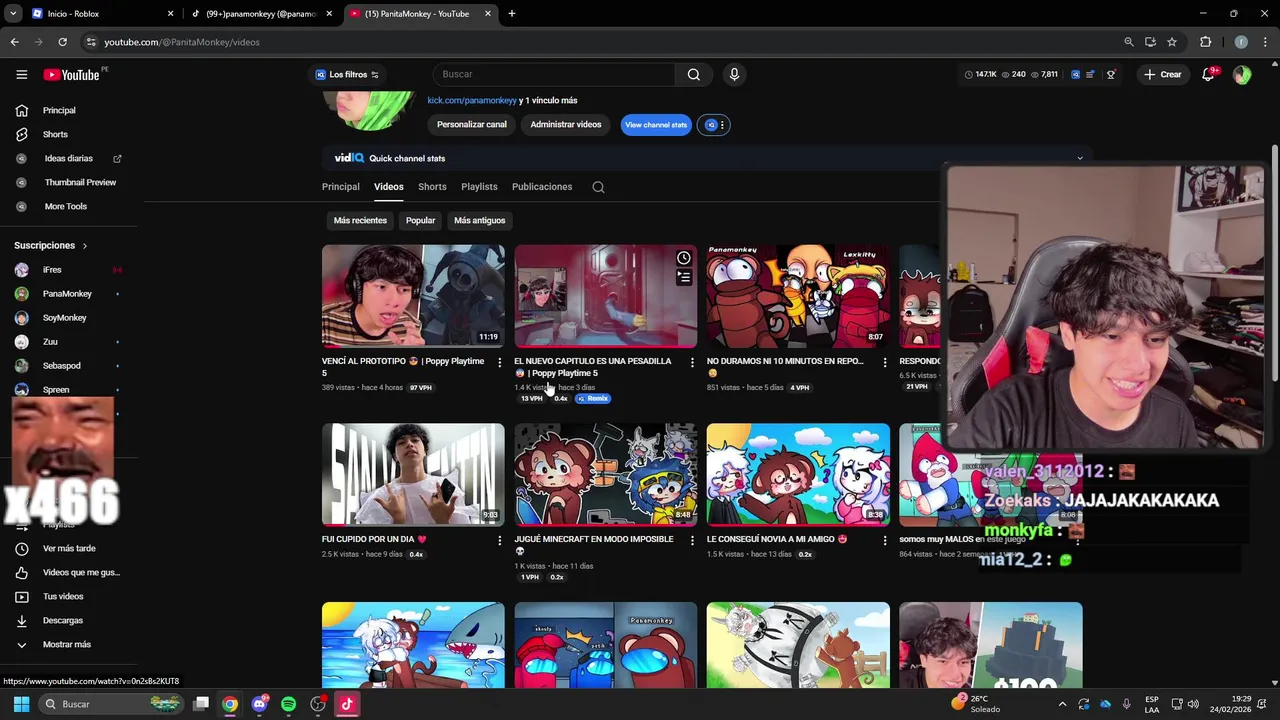The width and height of the screenshot is (1280, 720).
Task: Open Spotify from the taskbar
Action: tap(288, 704)
